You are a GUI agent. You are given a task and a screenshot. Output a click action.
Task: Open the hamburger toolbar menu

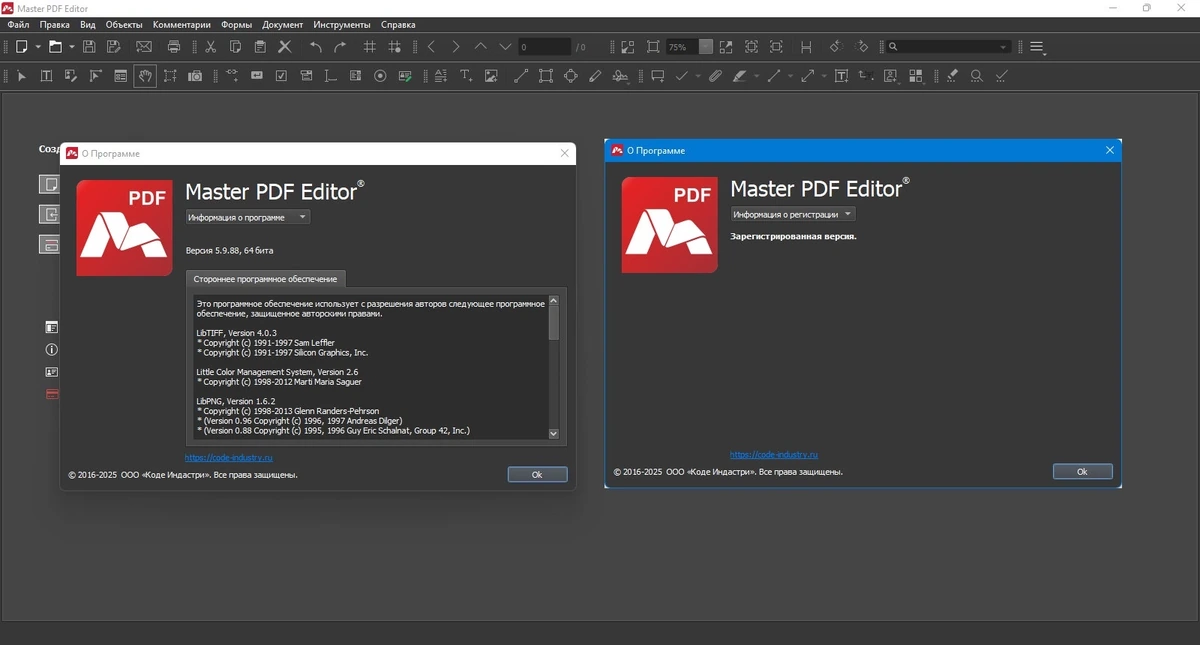(1037, 47)
